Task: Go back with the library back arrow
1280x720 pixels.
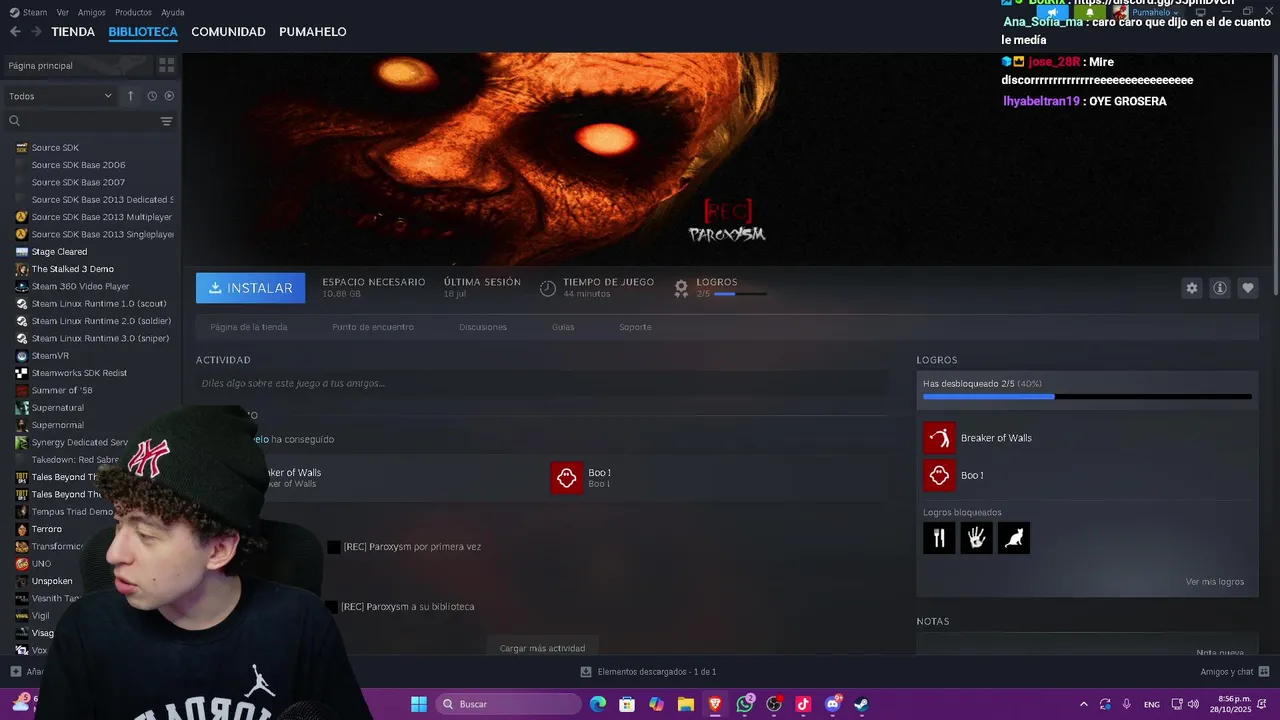Action: (x=15, y=32)
